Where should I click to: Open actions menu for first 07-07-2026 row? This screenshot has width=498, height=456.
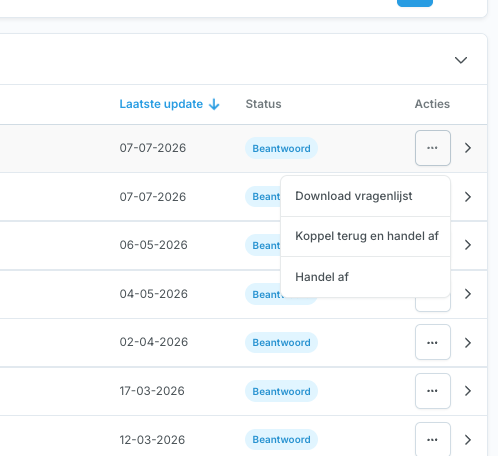click(x=433, y=148)
